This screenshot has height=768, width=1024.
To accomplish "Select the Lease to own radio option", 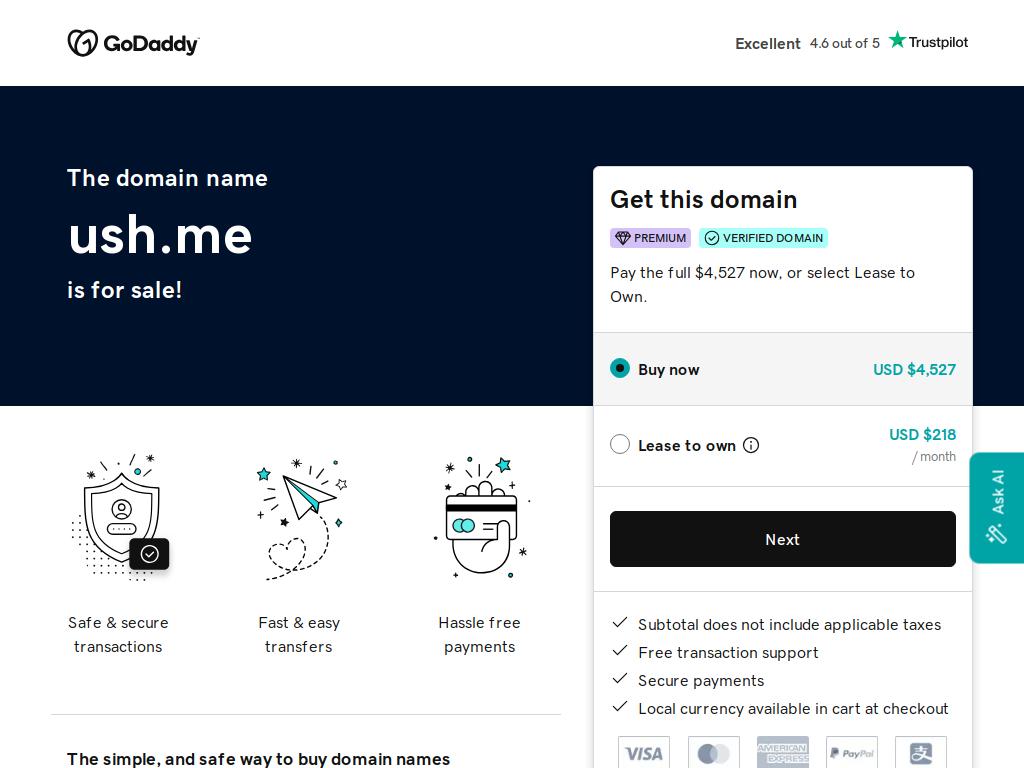I will coord(620,445).
